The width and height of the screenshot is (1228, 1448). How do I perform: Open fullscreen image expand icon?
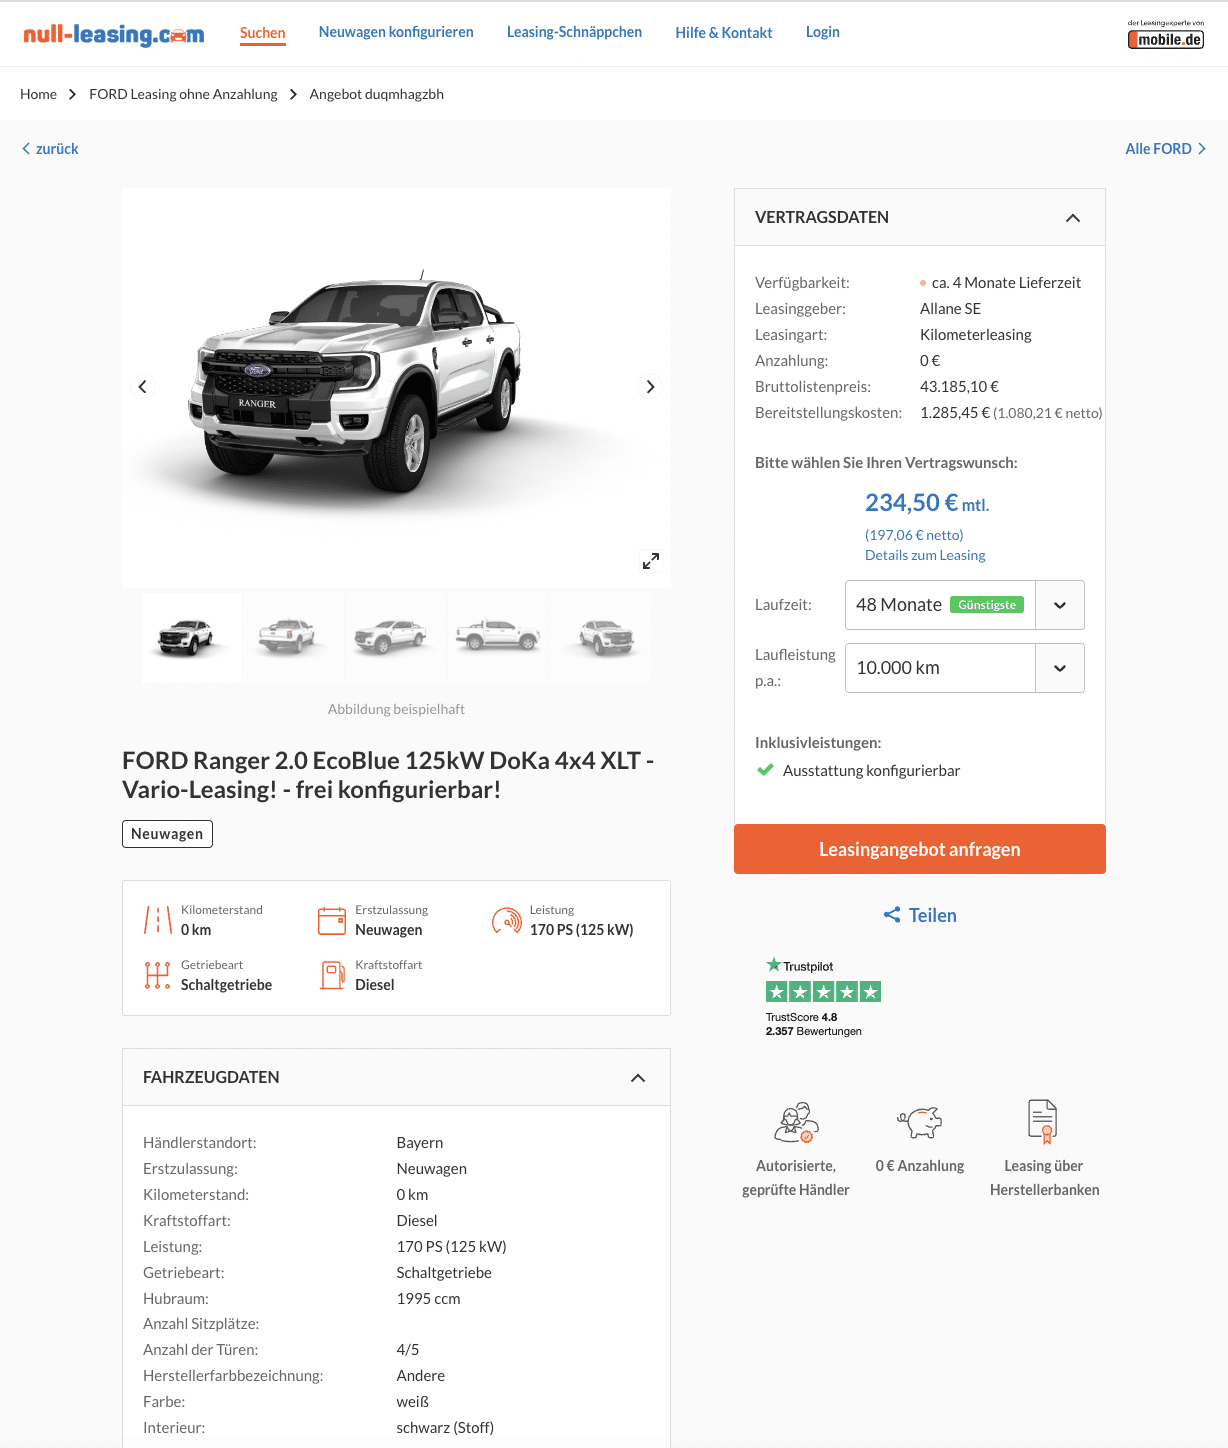[651, 561]
